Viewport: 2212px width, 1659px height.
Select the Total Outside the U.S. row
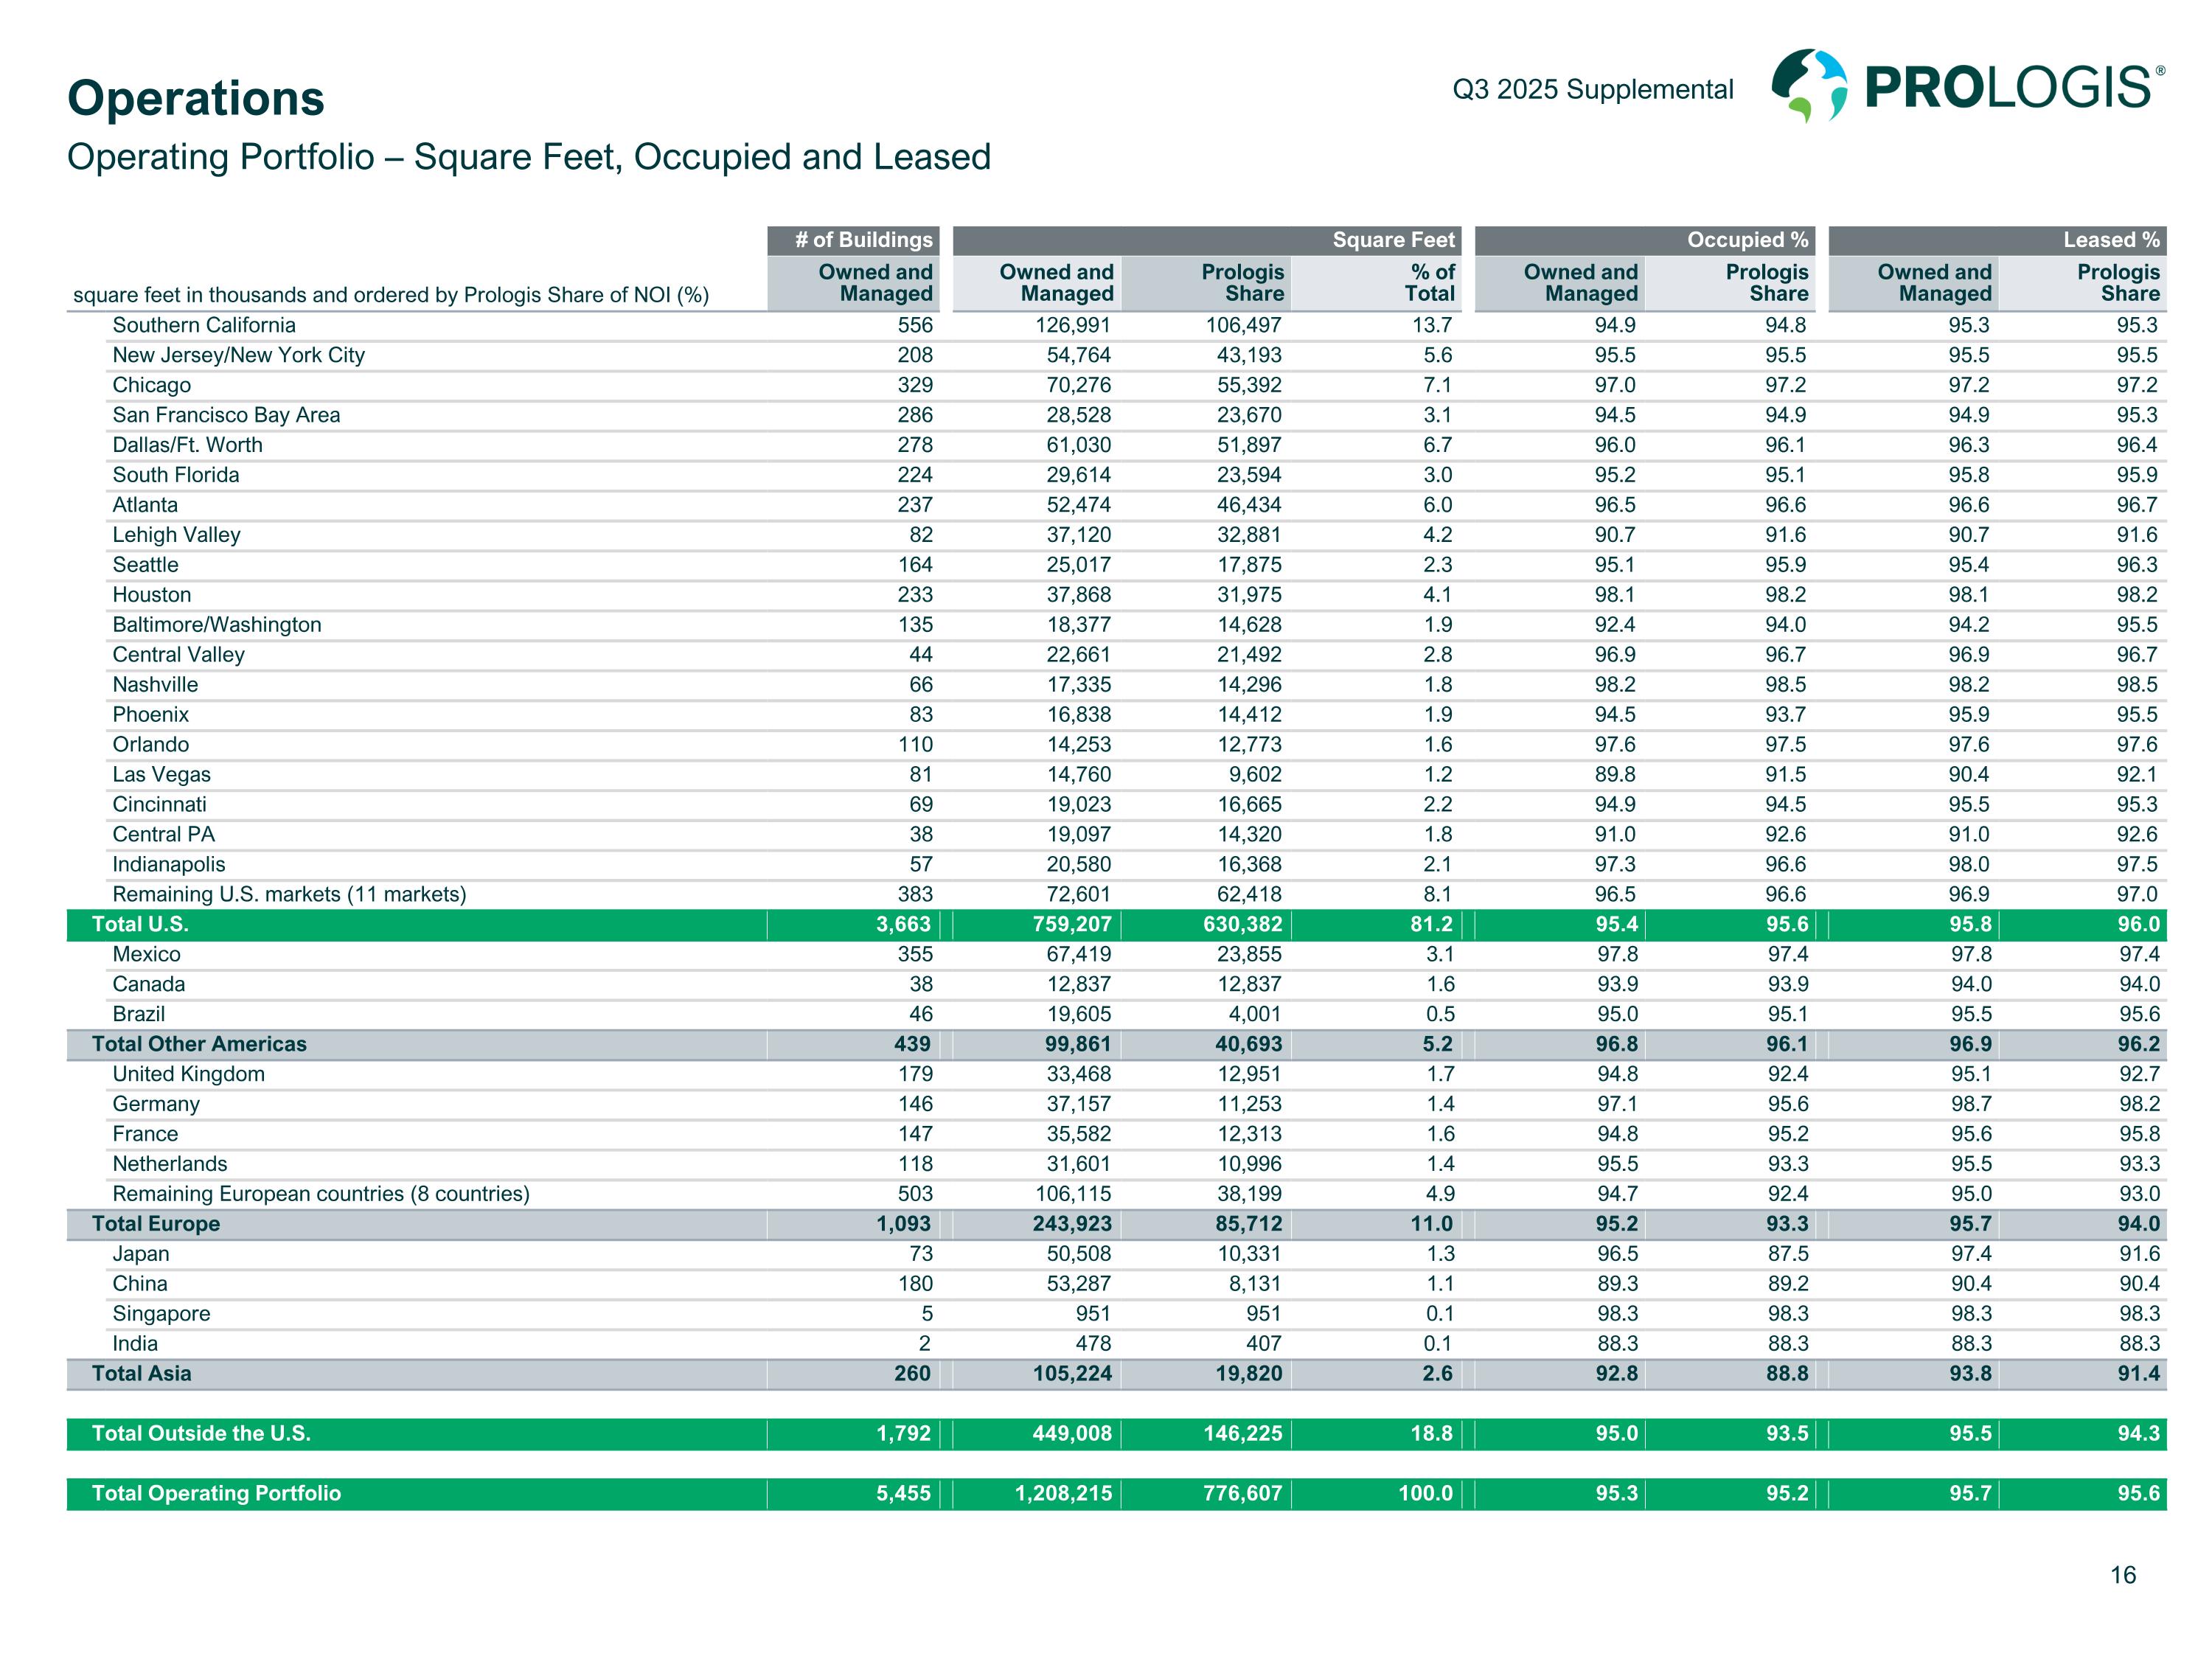201,1434
